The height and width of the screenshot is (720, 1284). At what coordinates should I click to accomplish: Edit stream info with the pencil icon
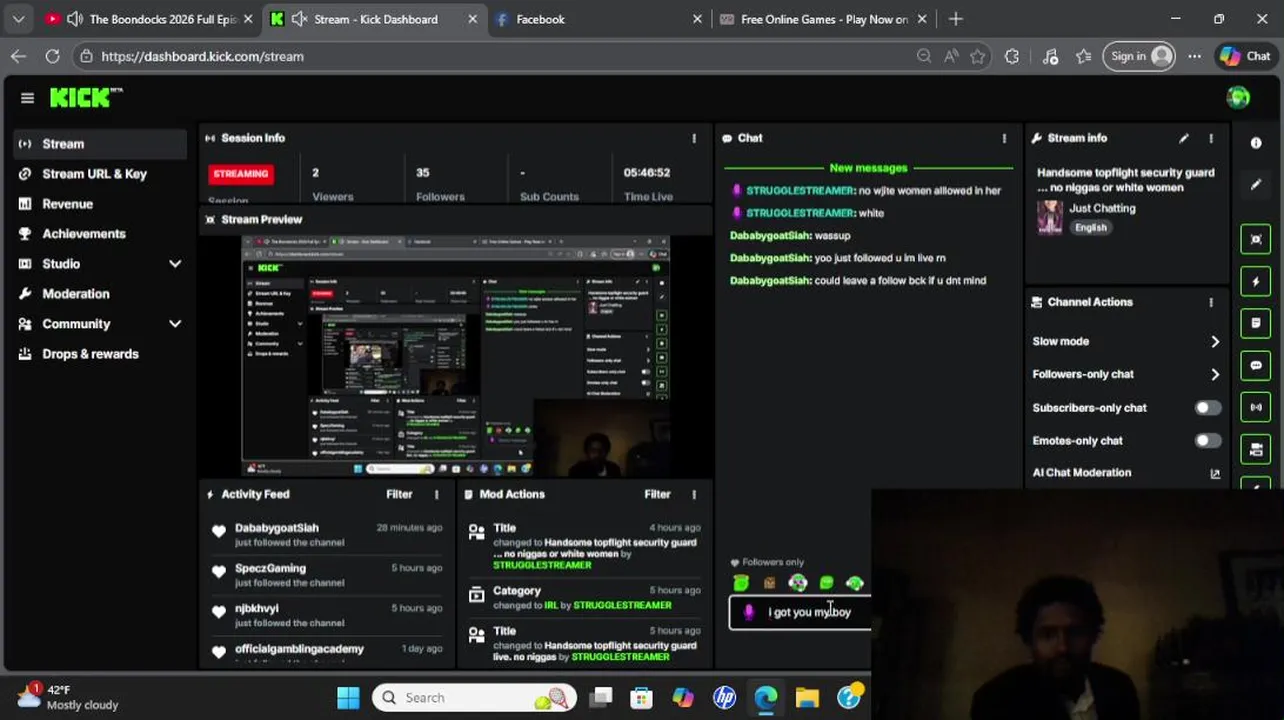pyautogui.click(x=1184, y=138)
